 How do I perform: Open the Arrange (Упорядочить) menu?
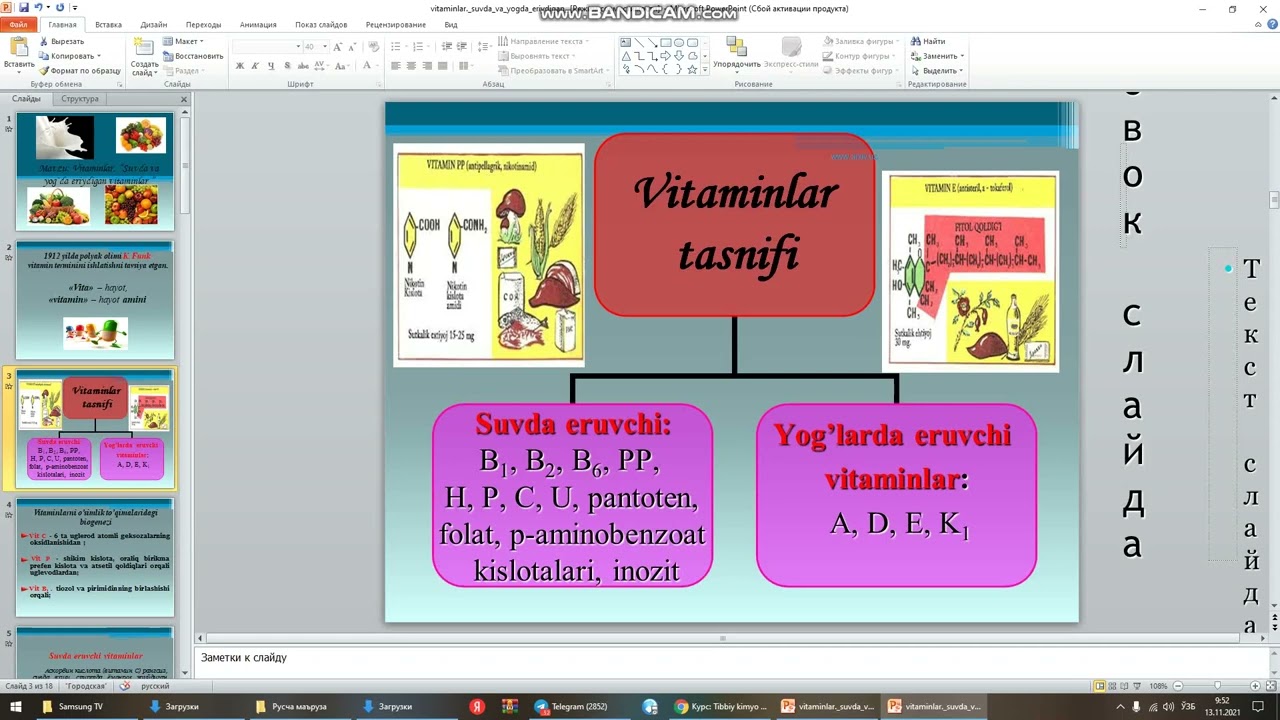point(737,52)
